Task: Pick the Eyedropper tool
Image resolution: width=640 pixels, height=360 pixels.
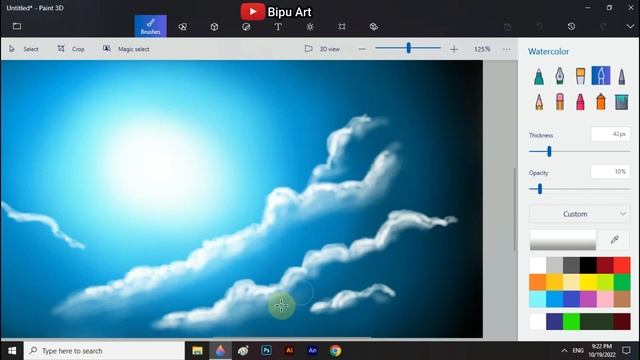Action: (614, 240)
